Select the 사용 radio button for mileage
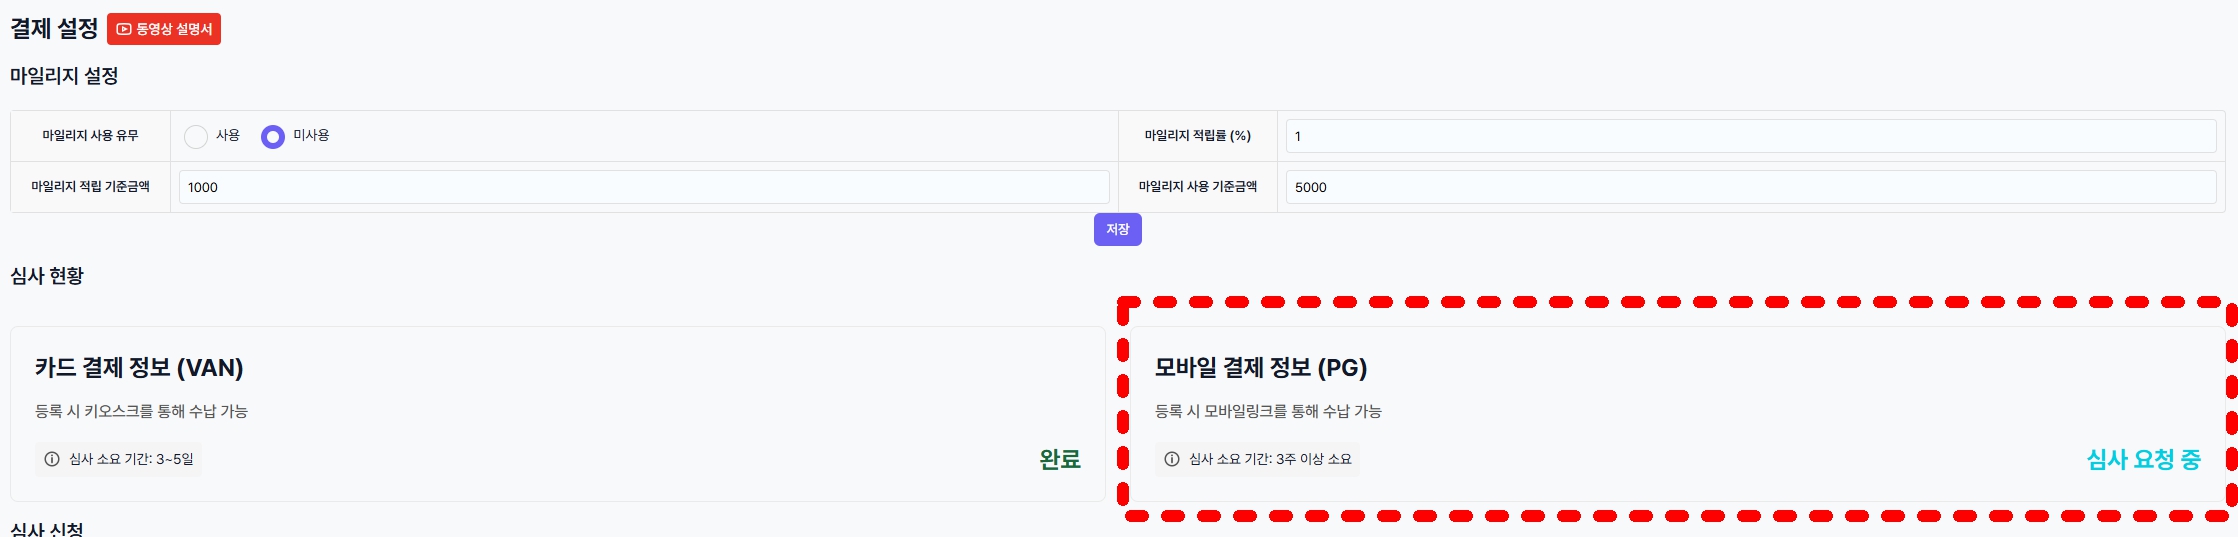The image size is (2238, 537). pyautogui.click(x=196, y=136)
